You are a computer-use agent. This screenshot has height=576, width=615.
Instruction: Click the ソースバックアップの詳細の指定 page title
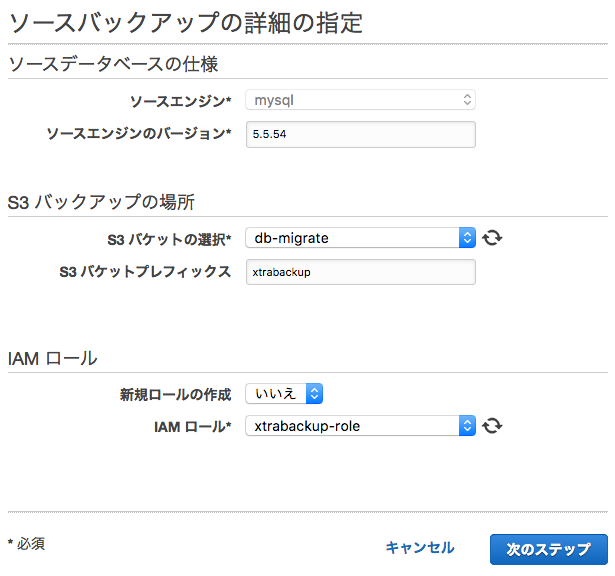pos(186,23)
